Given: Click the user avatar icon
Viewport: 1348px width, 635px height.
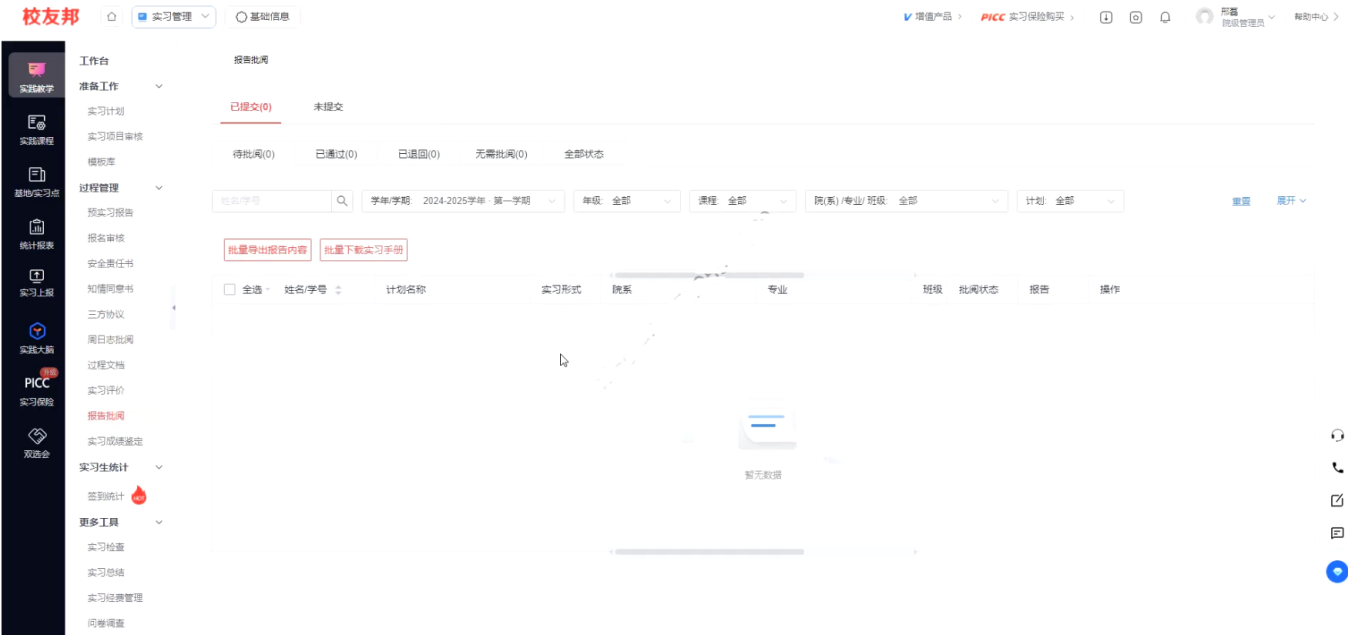Looking at the screenshot, I should (1205, 17).
